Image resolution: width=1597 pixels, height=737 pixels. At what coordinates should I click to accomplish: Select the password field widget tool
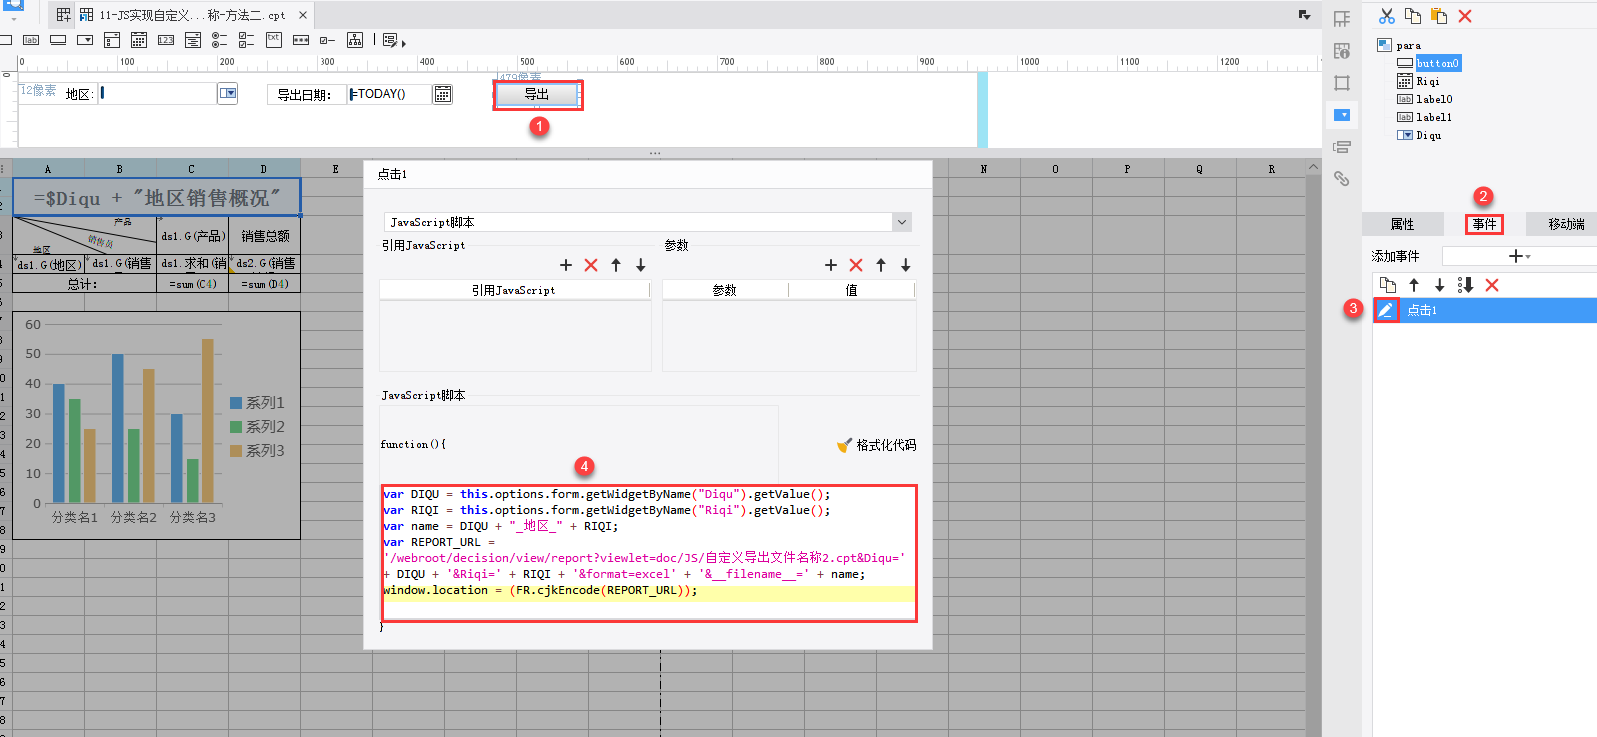coord(301,40)
